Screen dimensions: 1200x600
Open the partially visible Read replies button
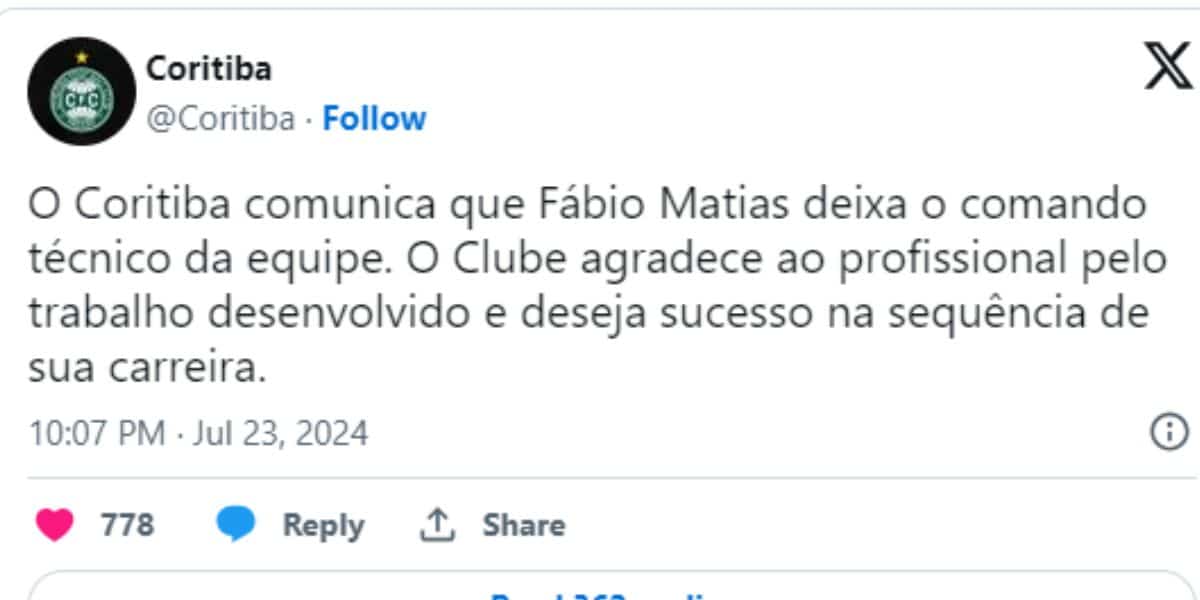point(600,586)
